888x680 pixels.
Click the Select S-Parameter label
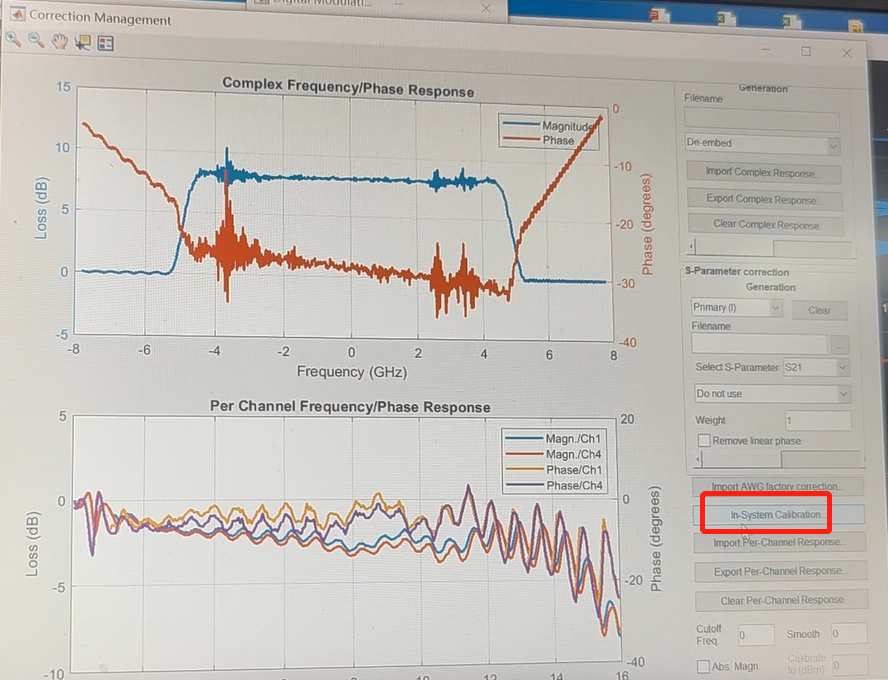pyautogui.click(x=737, y=367)
